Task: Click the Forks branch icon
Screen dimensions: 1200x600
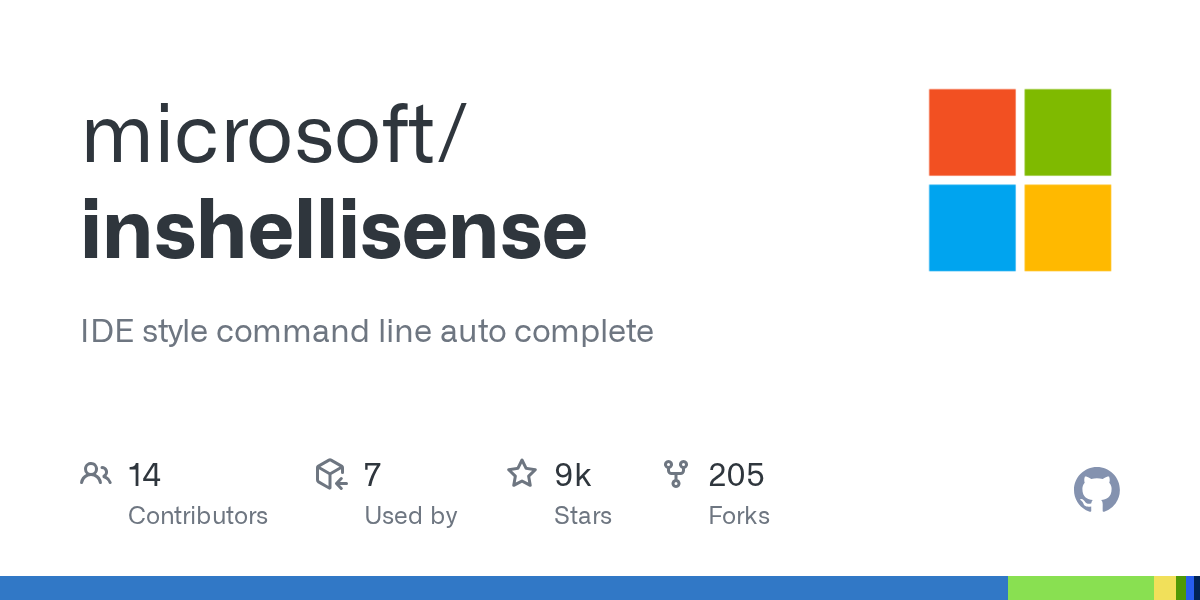Action: point(676,474)
